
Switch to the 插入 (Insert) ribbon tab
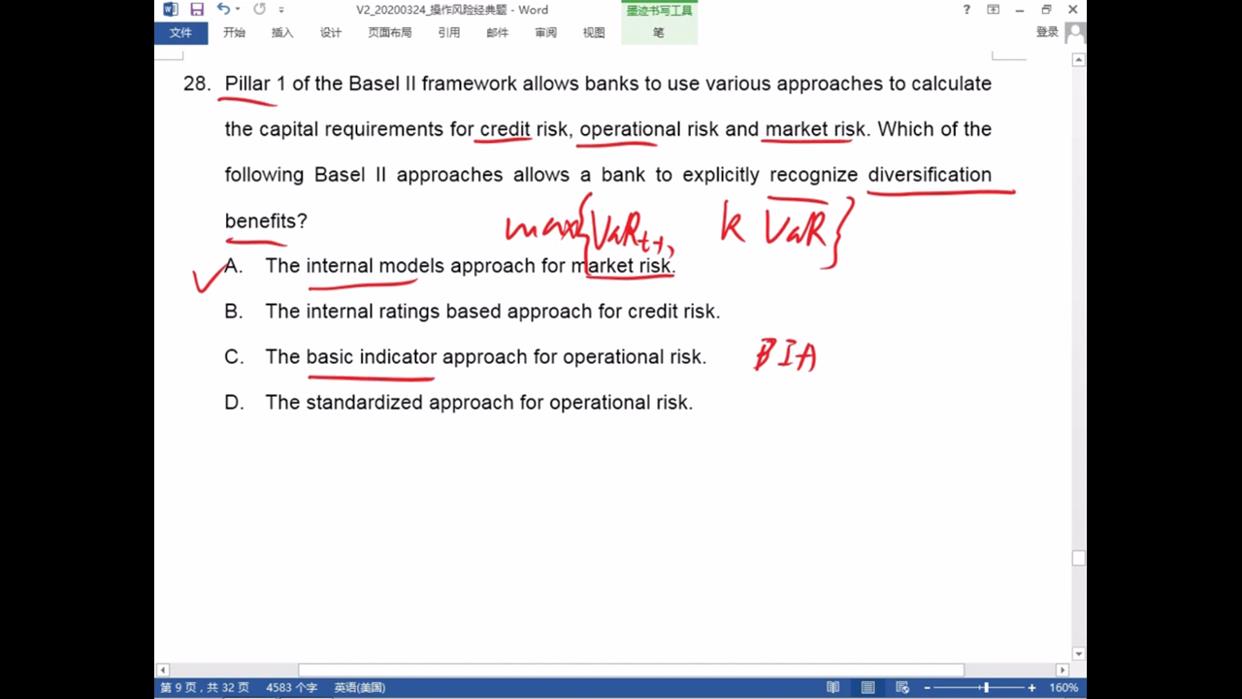point(282,33)
